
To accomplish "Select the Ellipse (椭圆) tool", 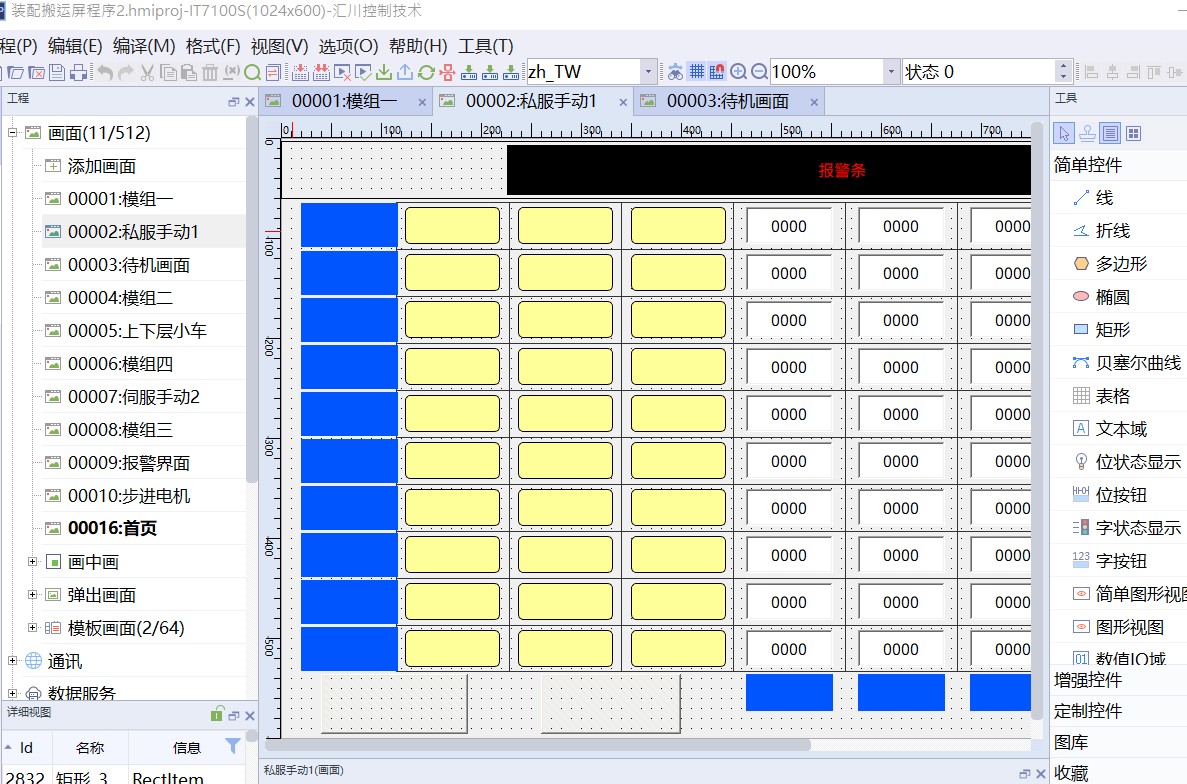I will point(1112,297).
